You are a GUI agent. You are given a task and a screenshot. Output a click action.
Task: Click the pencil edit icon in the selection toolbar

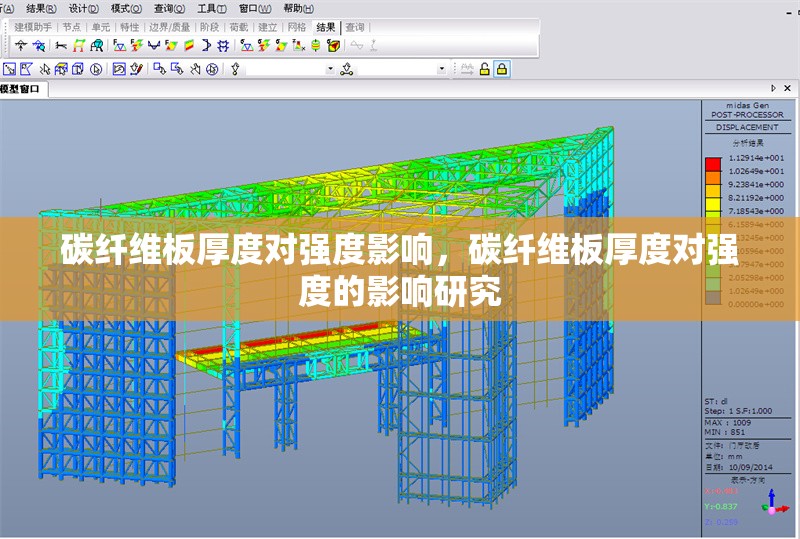[135, 69]
